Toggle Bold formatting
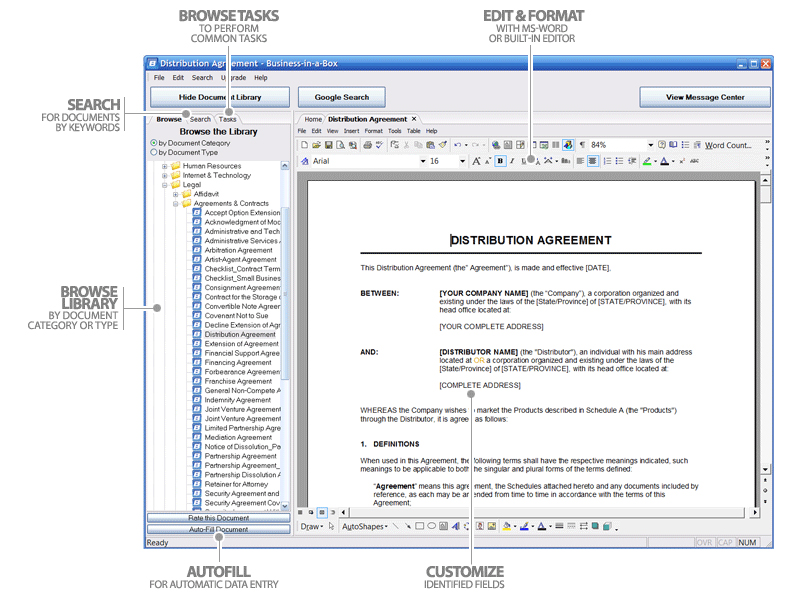800x600 pixels. [500, 161]
